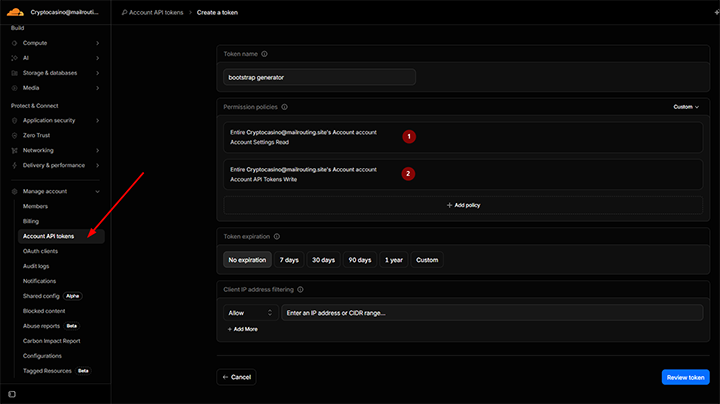720x404 pixels.
Task: Expand Storage & databases chevron
Action: point(97,73)
